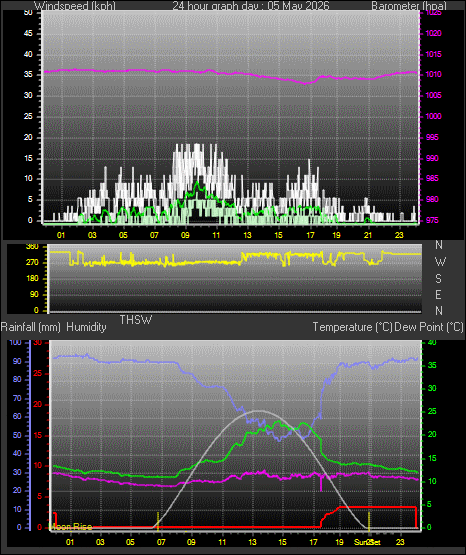Viewport: 466px width, 555px height.
Task: Click the SunSet marker label
Action: tap(368, 542)
